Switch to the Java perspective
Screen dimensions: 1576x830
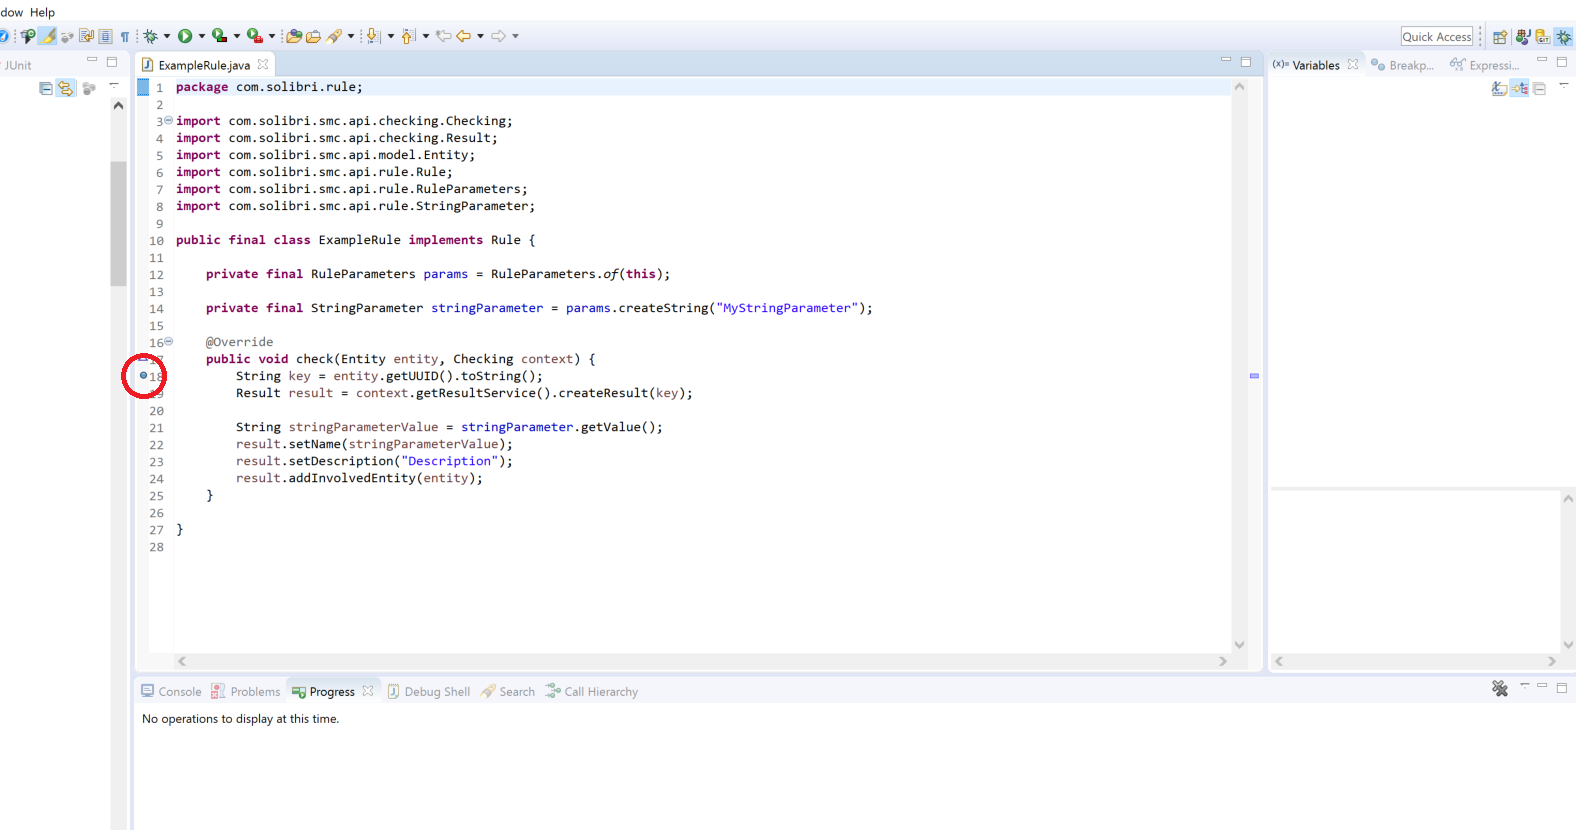[x=1522, y=37]
